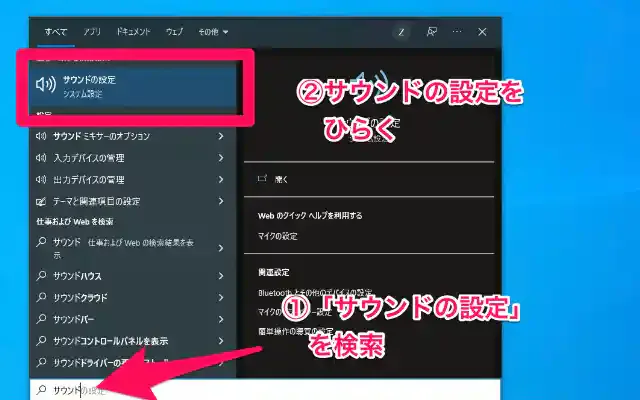Screen dimensions: 640x400
Task: Expand arrow for サウンドバー
Action: coord(221,319)
